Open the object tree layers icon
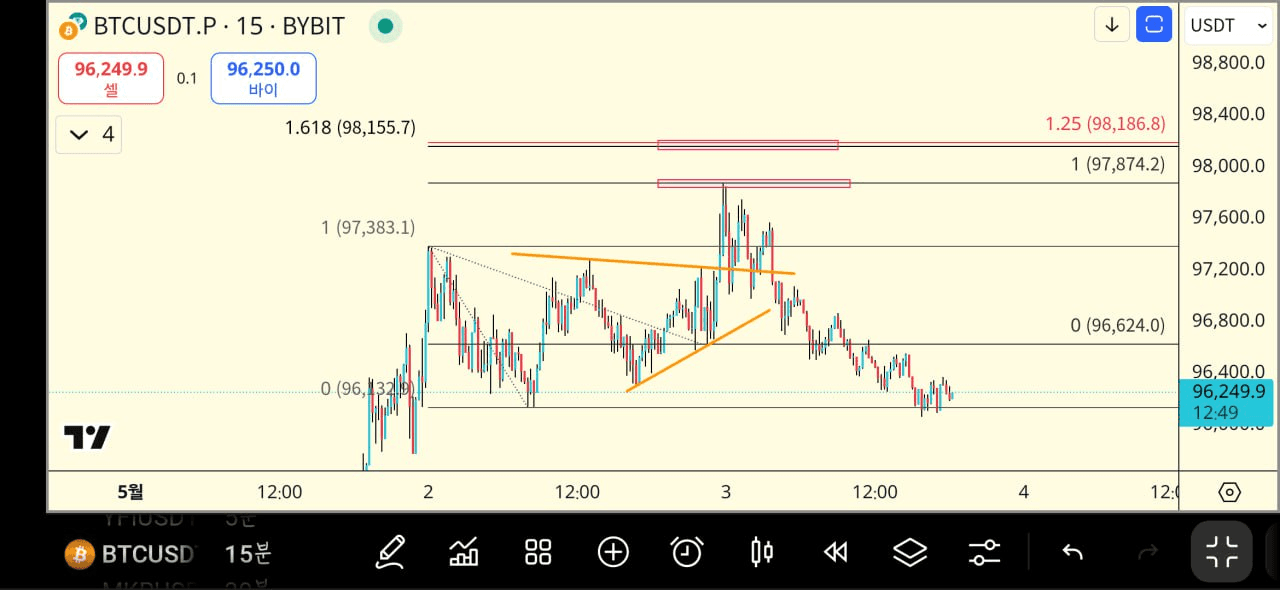The image size is (1280, 590). pyautogui.click(x=910, y=552)
